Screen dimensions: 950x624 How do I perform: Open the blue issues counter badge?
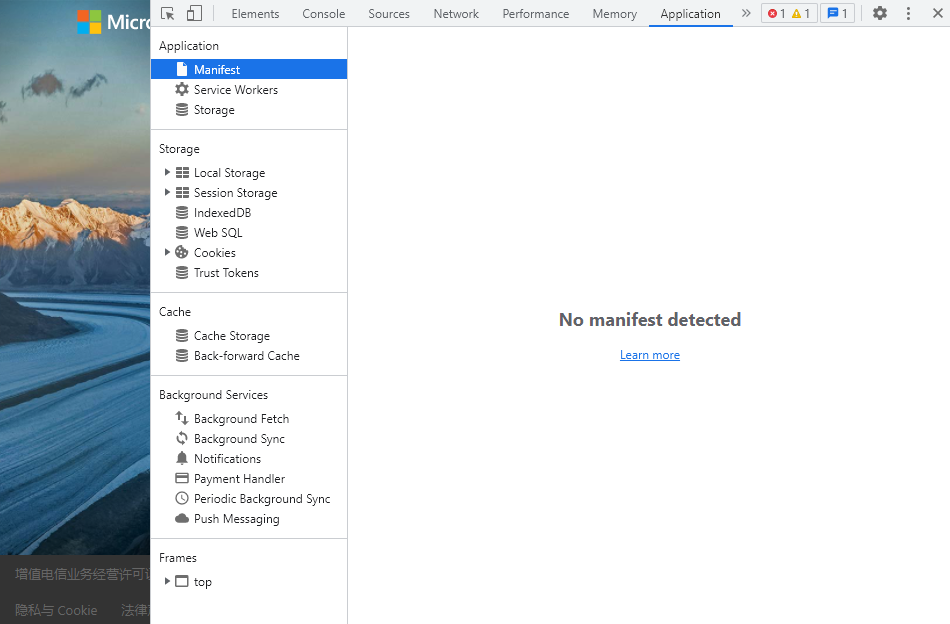837,14
